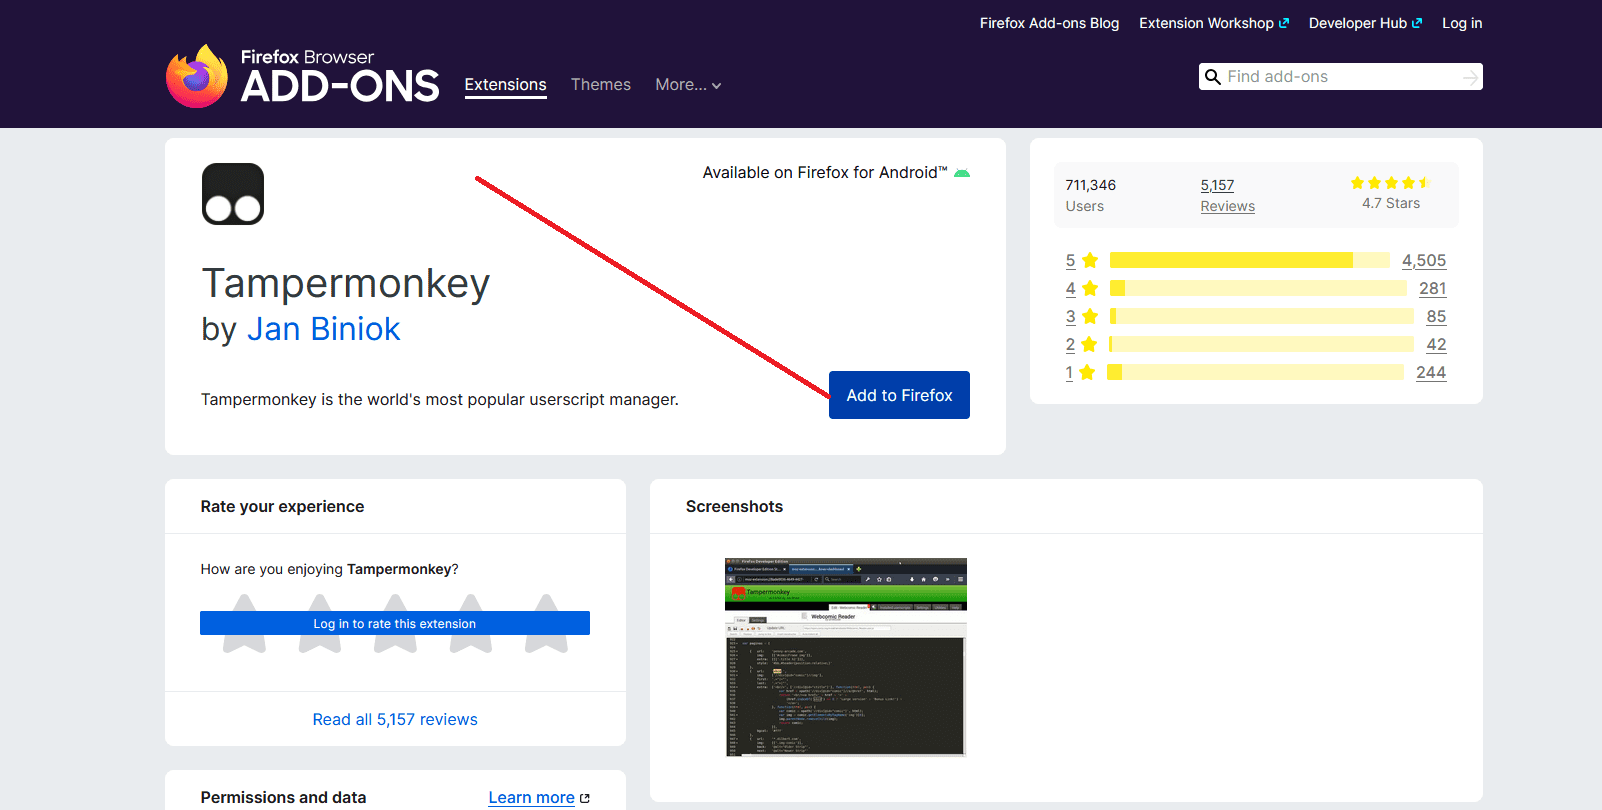Select fifth star in rating widget
Image resolution: width=1602 pixels, height=810 pixels.
[x=546, y=623]
